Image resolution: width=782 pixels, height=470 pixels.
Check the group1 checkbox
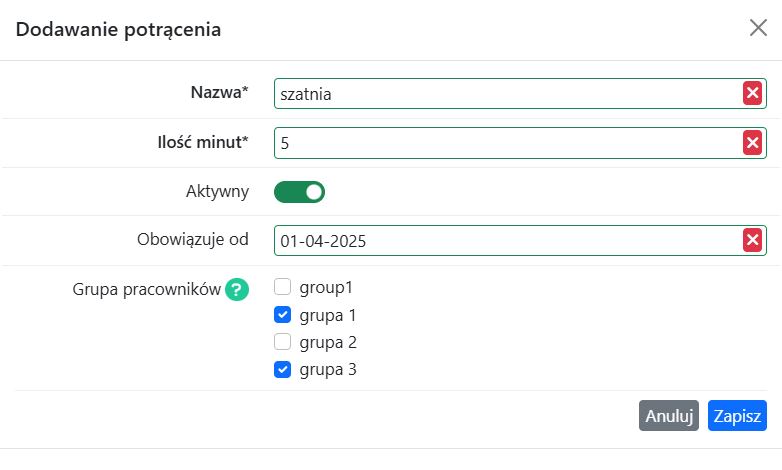point(282,287)
